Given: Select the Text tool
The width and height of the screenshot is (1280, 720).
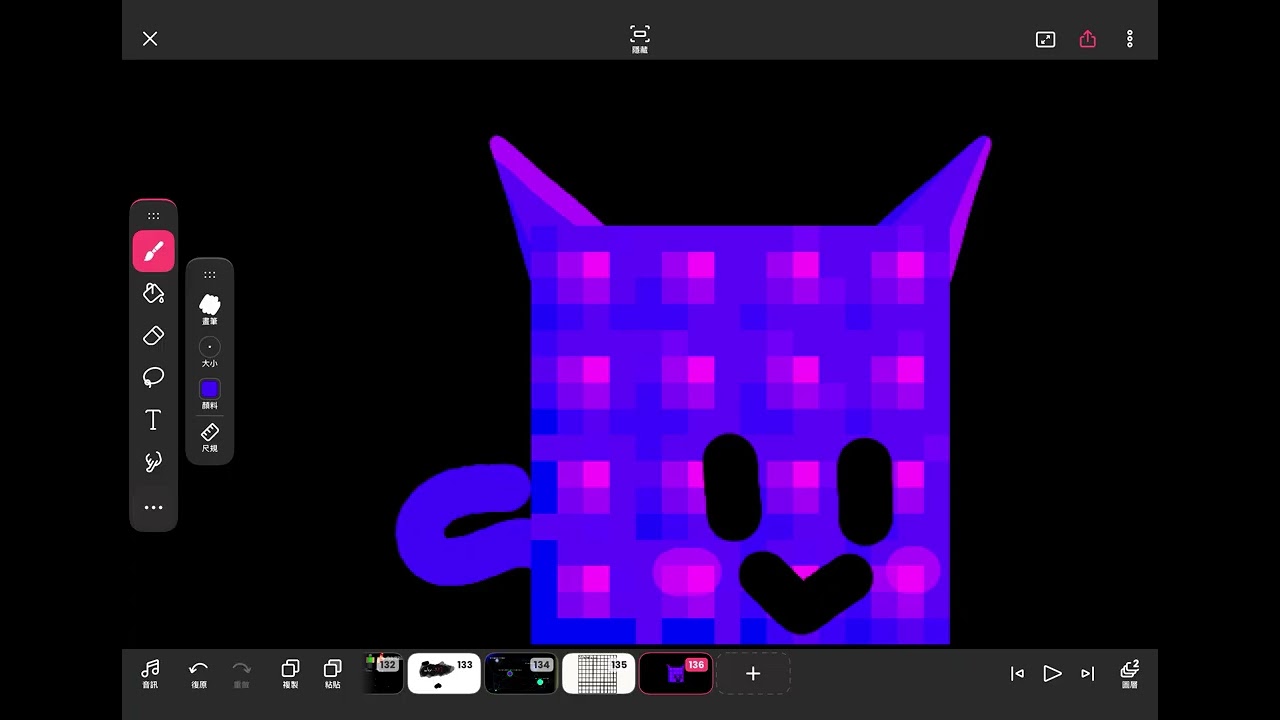Looking at the screenshot, I should pyautogui.click(x=153, y=420).
